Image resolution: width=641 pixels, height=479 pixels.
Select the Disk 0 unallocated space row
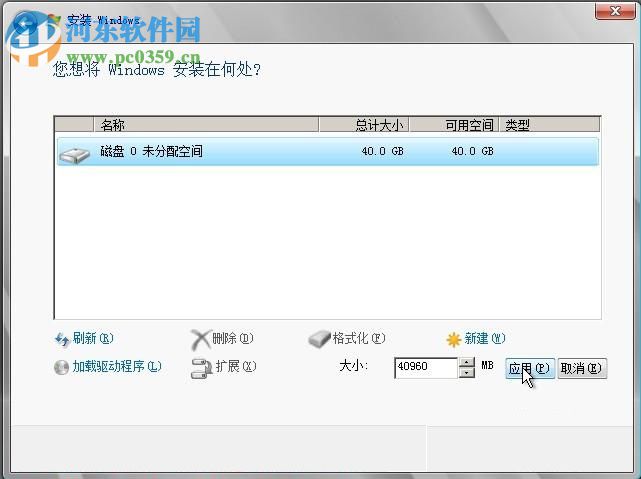328,152
